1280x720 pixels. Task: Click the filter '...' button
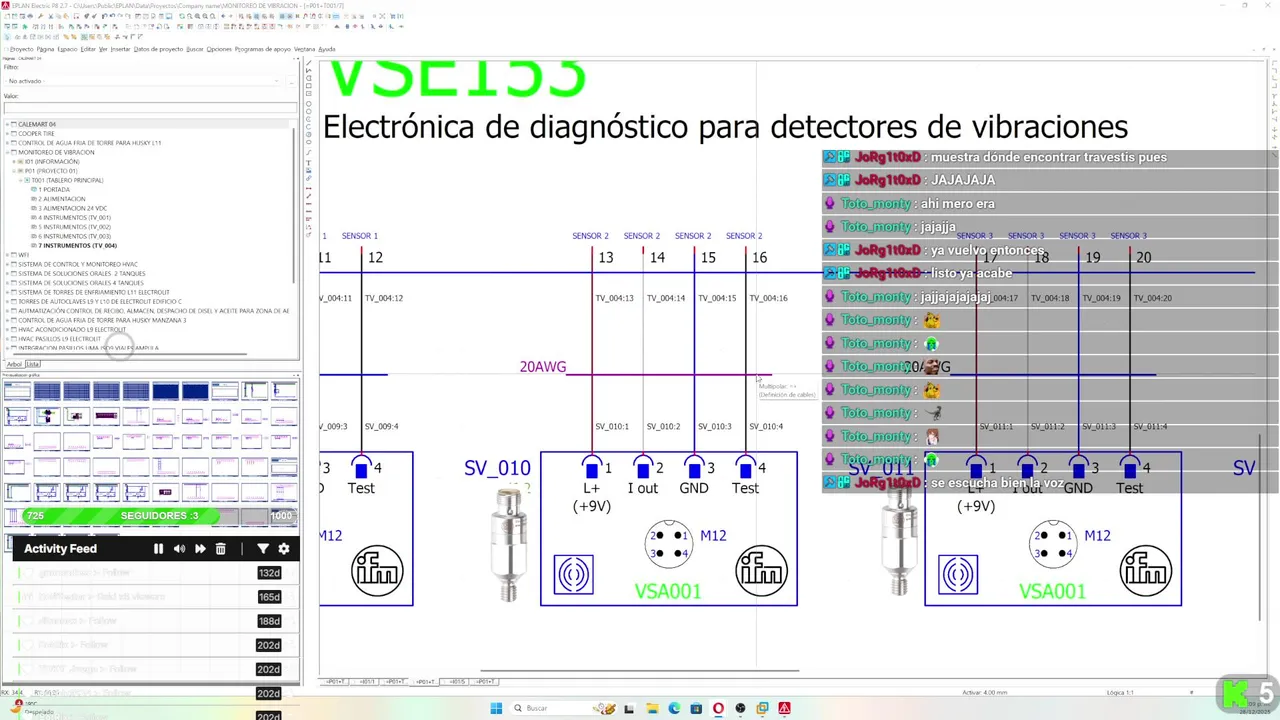coord(292,81)
